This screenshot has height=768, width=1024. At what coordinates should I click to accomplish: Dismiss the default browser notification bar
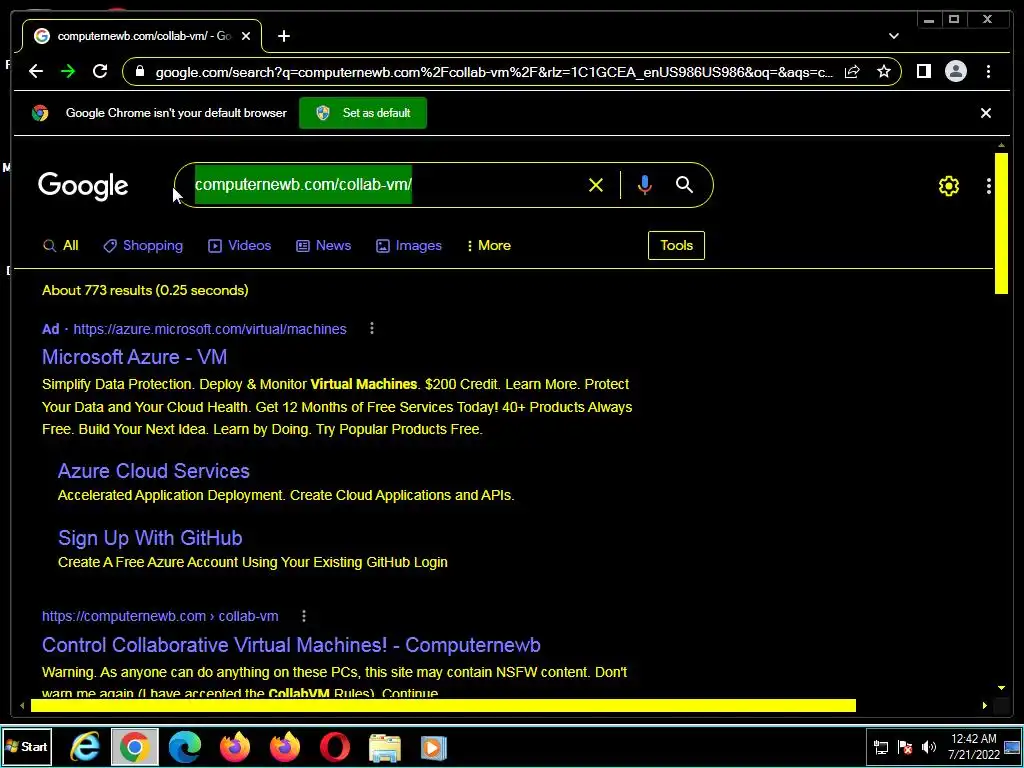[985, 113]
